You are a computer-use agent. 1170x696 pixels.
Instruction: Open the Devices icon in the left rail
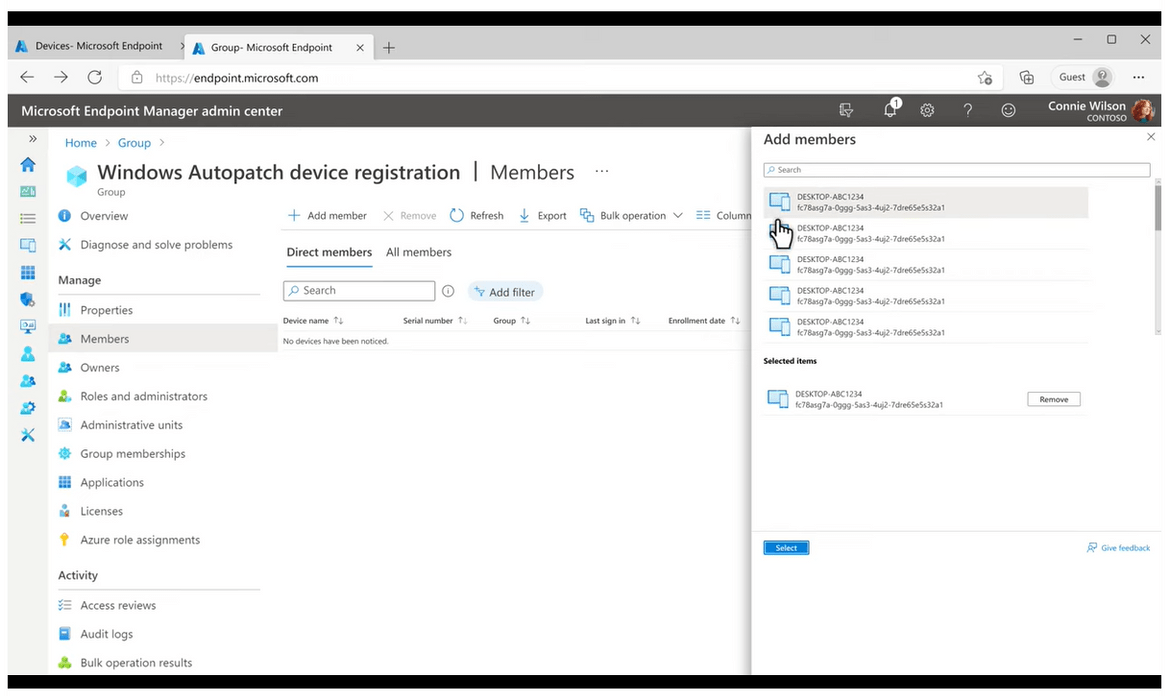pos(28,245)
